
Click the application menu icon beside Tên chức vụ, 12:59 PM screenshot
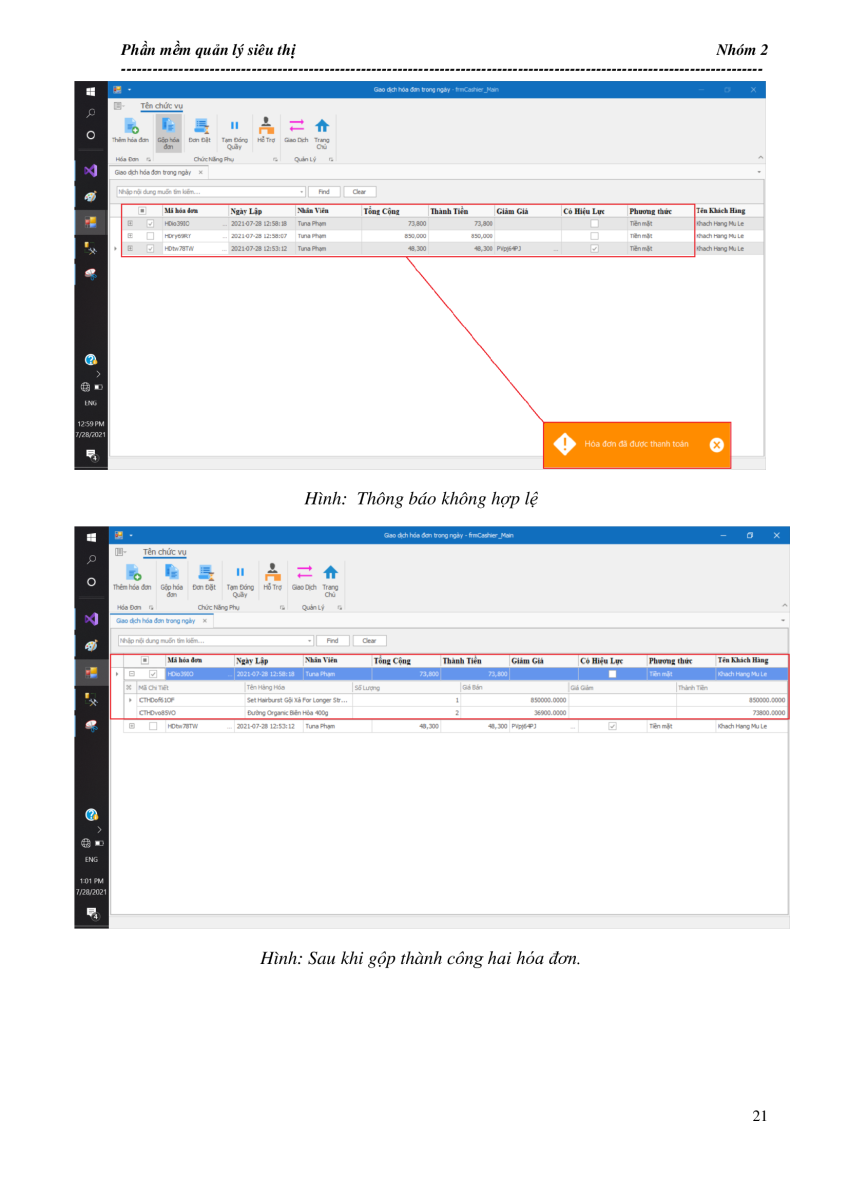[x=117, y=105]
